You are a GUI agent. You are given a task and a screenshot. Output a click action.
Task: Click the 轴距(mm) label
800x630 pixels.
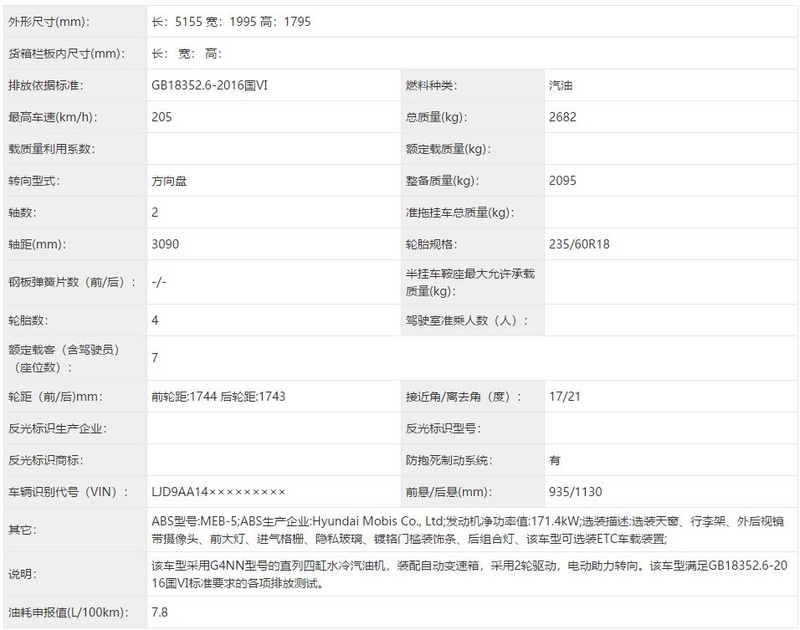coord(37,244)
